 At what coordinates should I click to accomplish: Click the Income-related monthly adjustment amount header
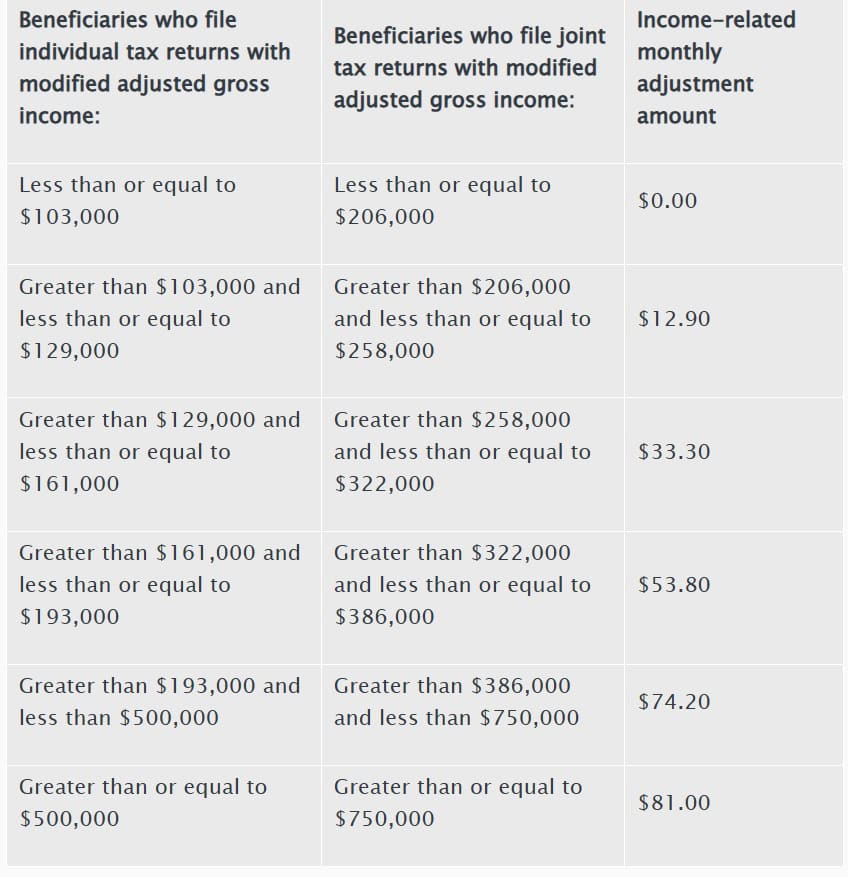[716, 68]
